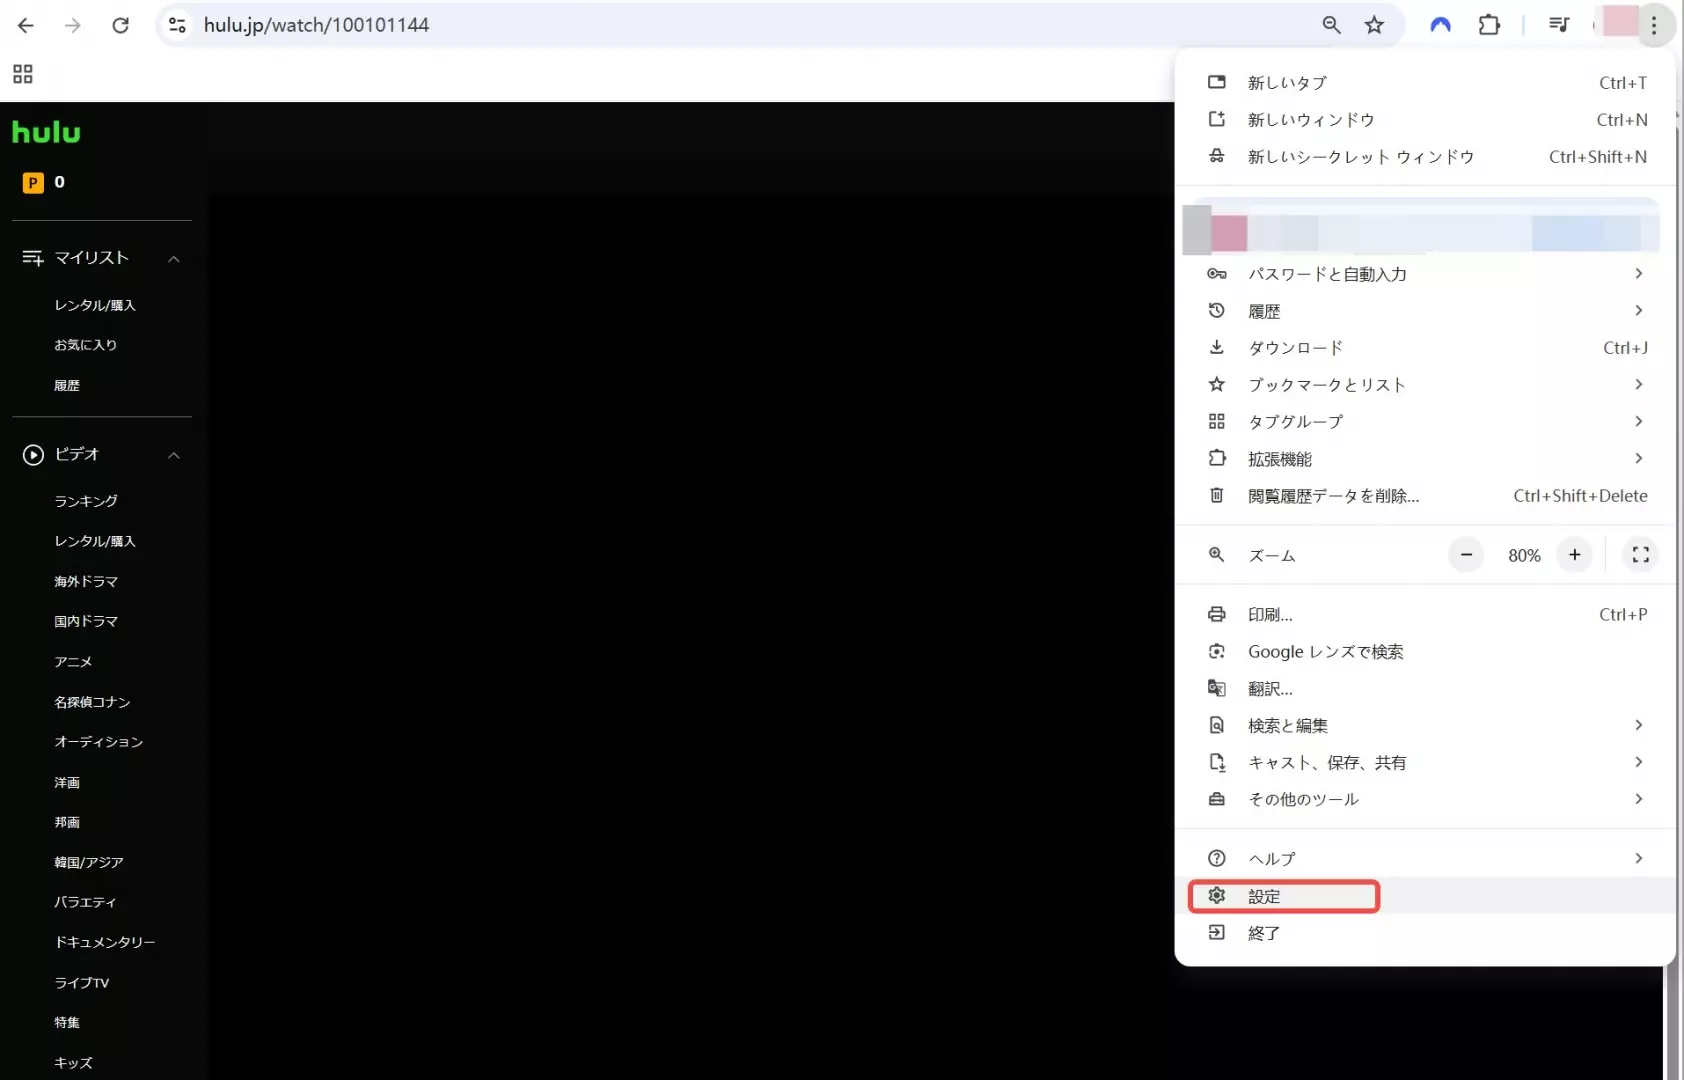Collapse the マイリスト section
The width and height of the screenshot is (1684, 1080).
[x=174, y=259]
